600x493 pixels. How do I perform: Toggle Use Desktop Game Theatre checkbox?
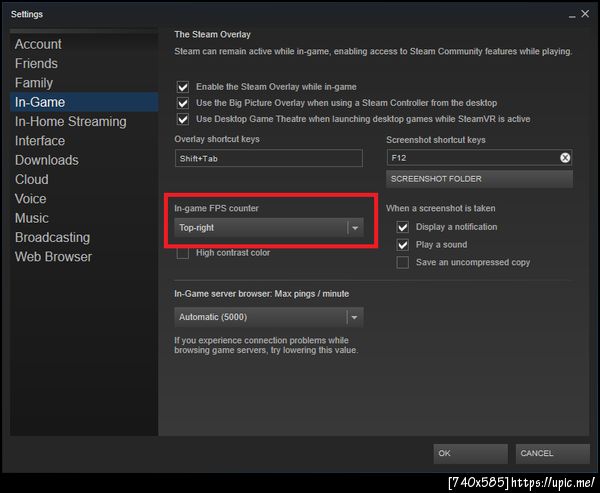click(x=183, y=119)
